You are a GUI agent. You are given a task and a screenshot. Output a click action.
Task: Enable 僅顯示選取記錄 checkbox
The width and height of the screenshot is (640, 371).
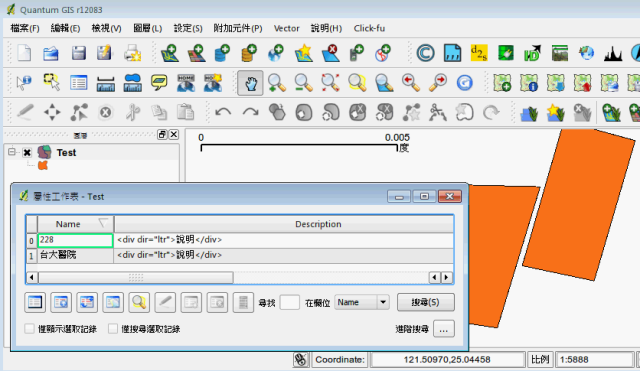pos(29,329)
